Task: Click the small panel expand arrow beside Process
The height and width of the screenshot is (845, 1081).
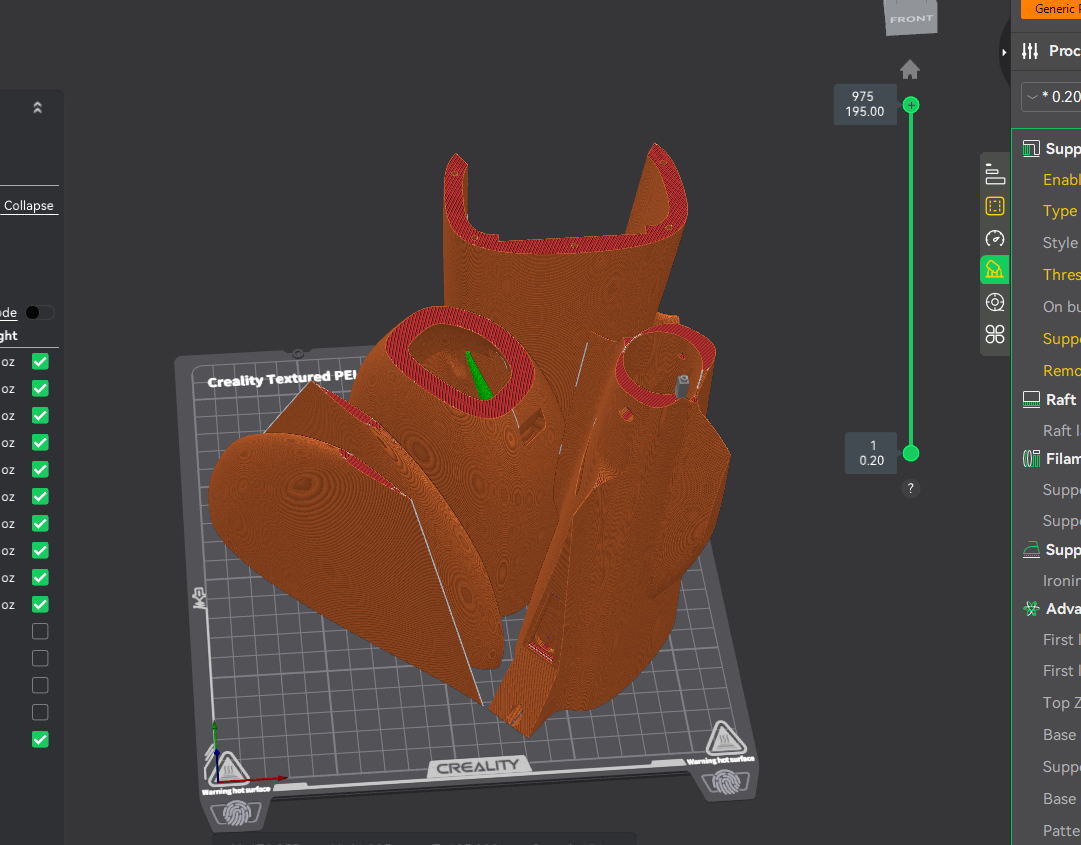Action: pyautogui.click(x=1004, y=52)
